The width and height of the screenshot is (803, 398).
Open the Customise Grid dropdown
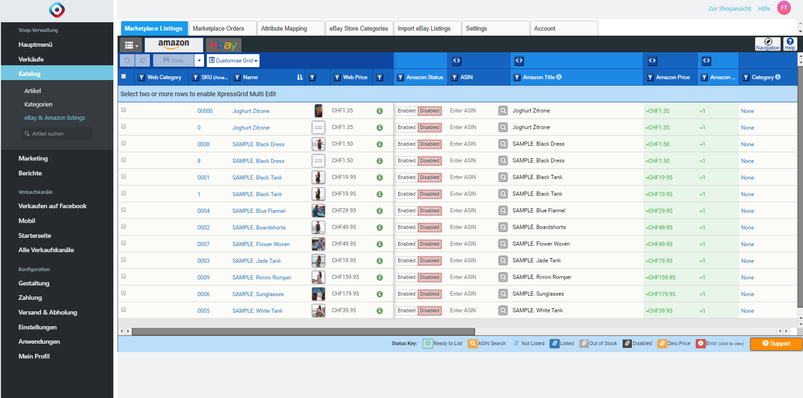(233, 60)
